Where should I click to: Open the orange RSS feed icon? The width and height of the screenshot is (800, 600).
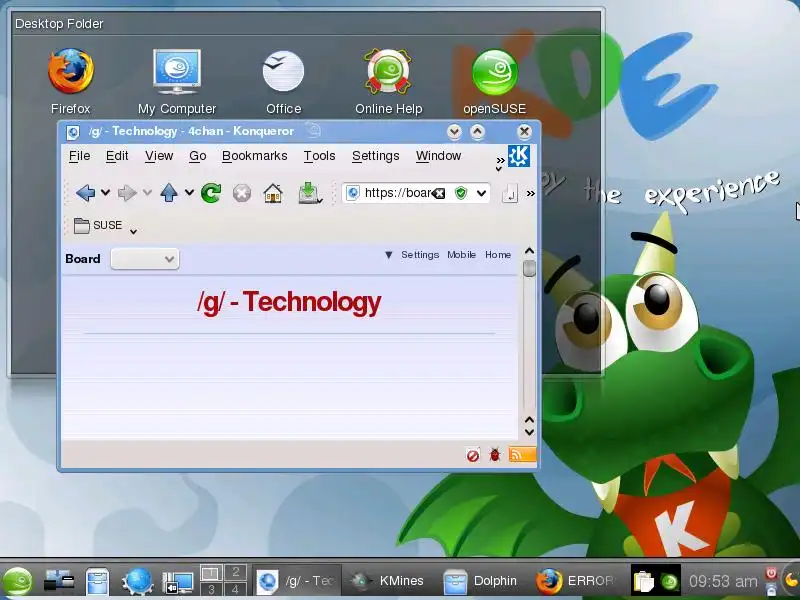pyautogui.click(x=522, y=454)
